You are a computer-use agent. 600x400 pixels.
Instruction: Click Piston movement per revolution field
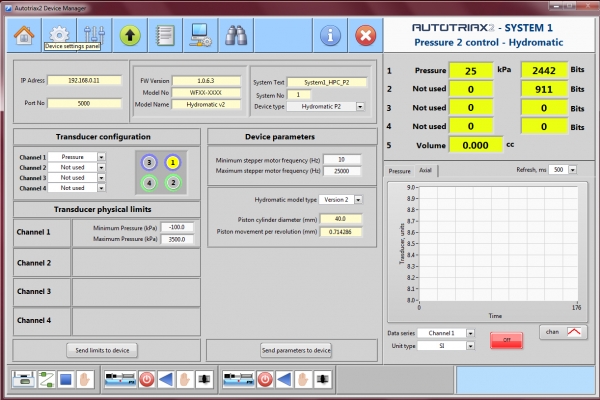click(341, 232)
